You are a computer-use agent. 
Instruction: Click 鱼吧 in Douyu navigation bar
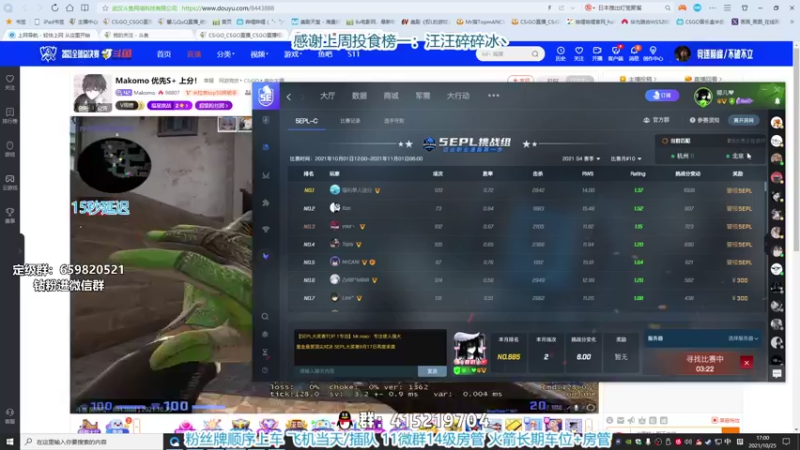[x=325, y=54]
